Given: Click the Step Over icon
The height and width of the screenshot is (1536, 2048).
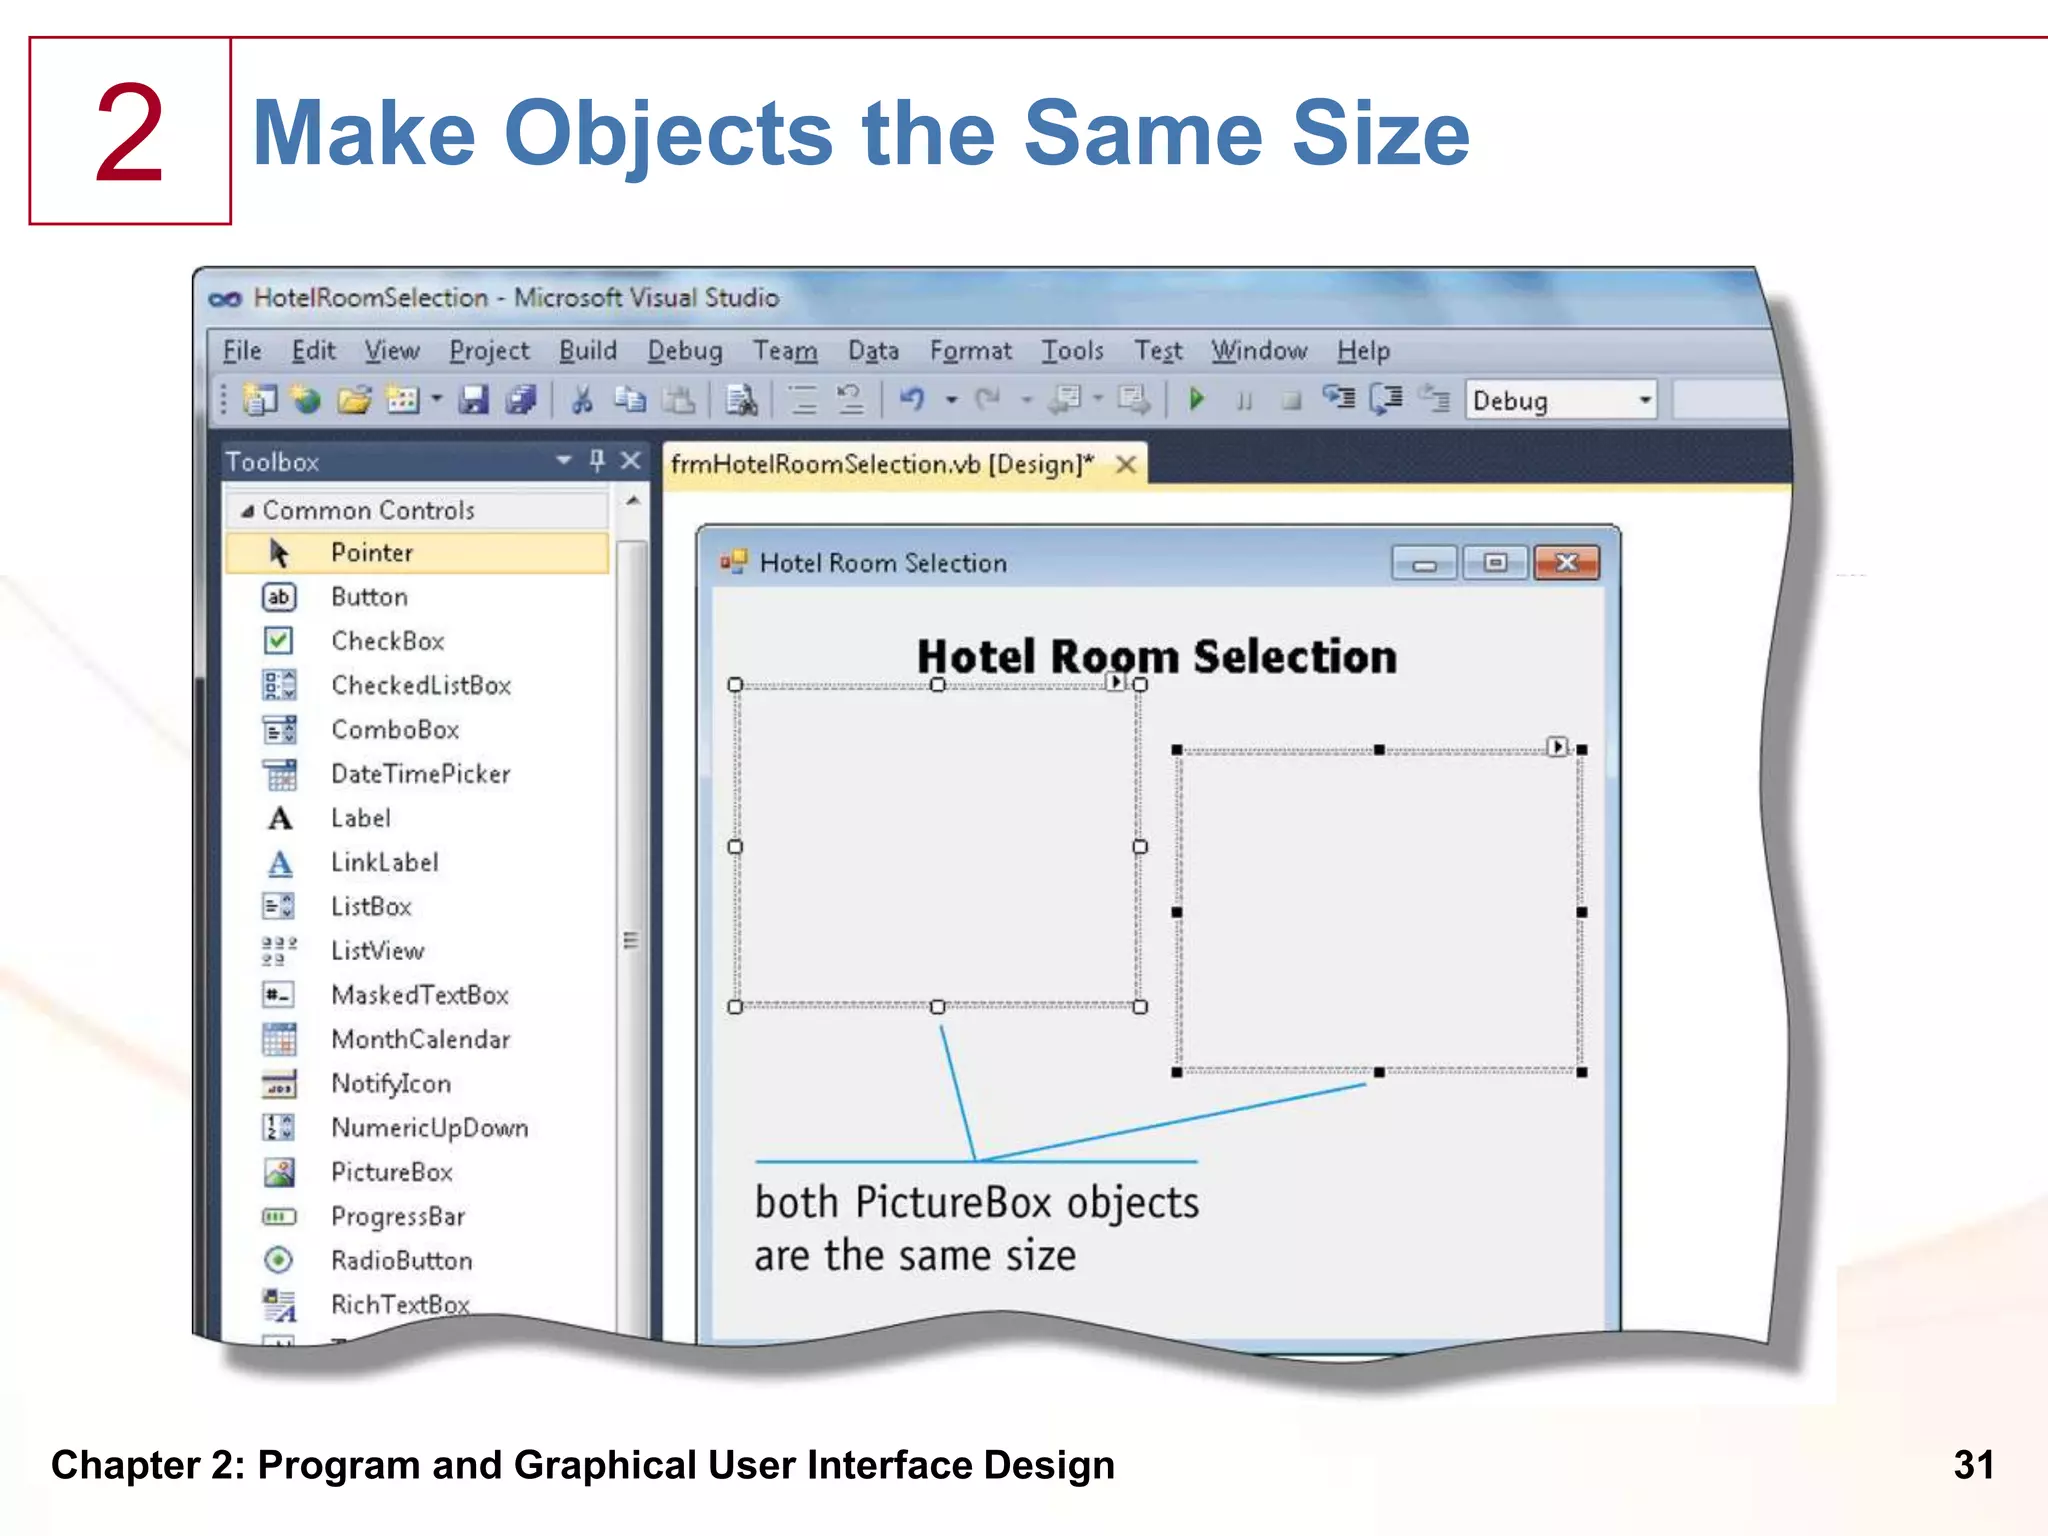Looking at the screenshot, I should pos(1386,399).
